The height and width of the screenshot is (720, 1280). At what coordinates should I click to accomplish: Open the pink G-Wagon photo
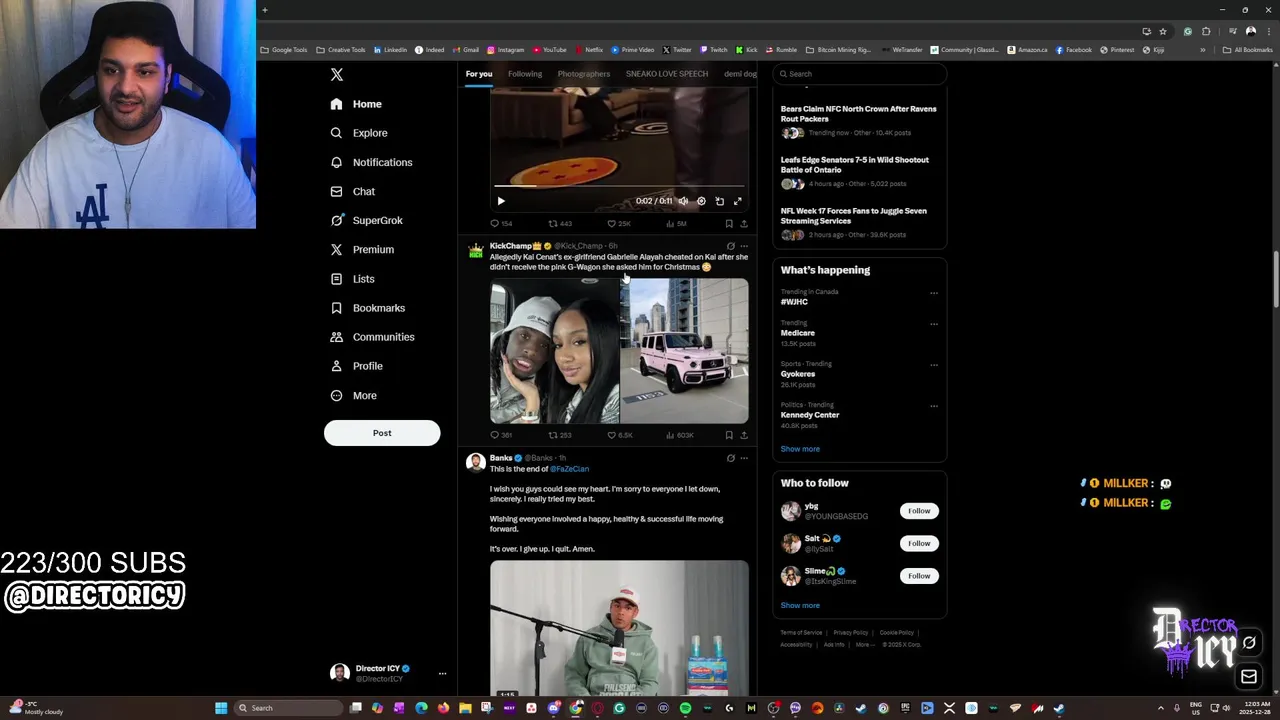[x=684, y=351]
